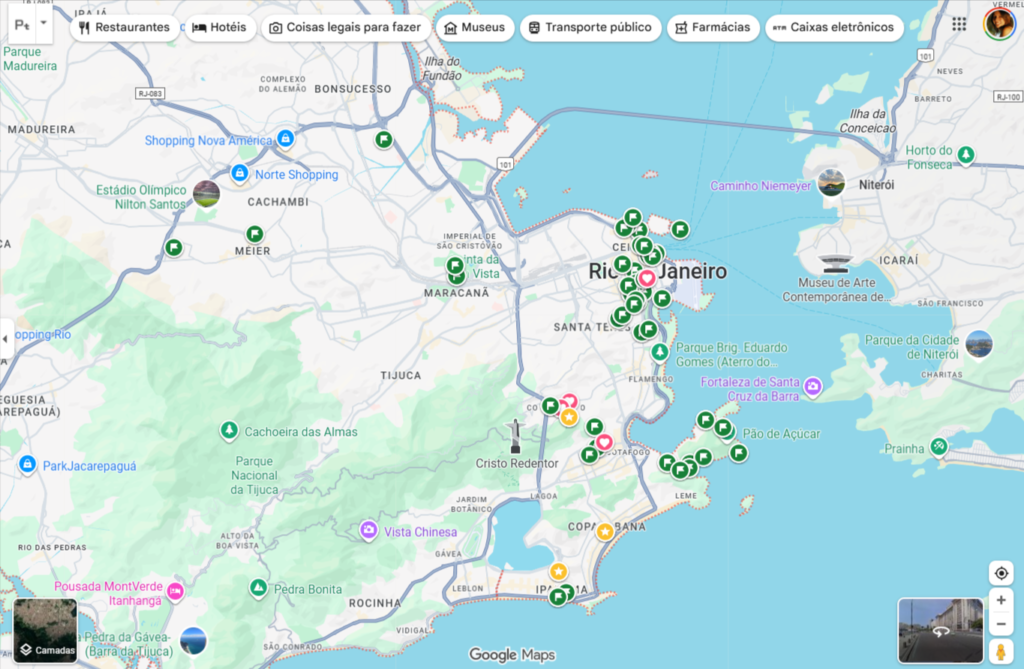
Task: Expand the language dropdown arrow
Action: pos(43,23)
